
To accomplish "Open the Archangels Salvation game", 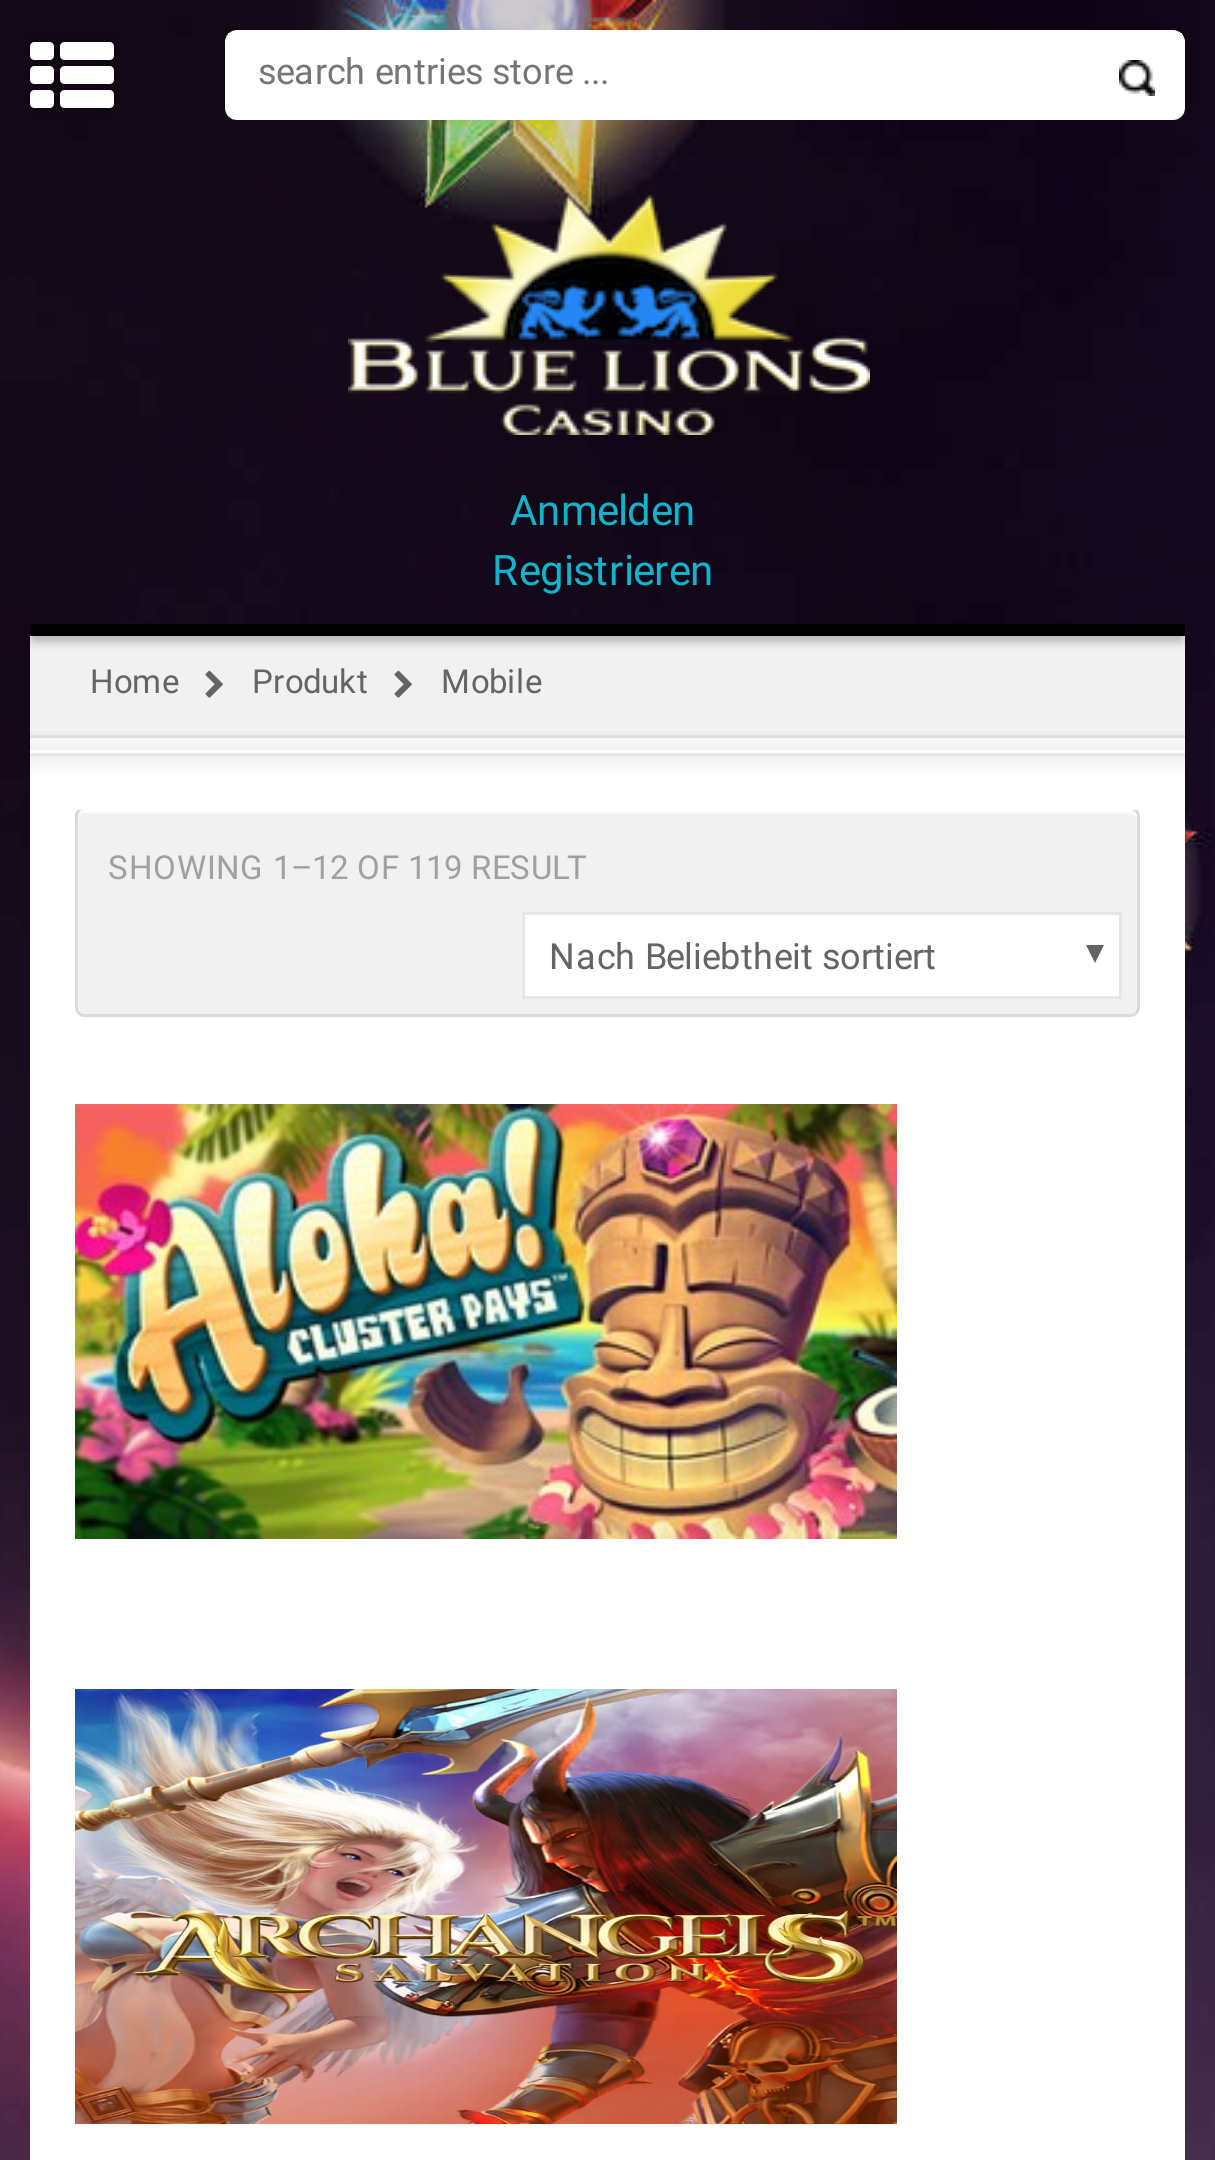I will tap(486, 1906).
